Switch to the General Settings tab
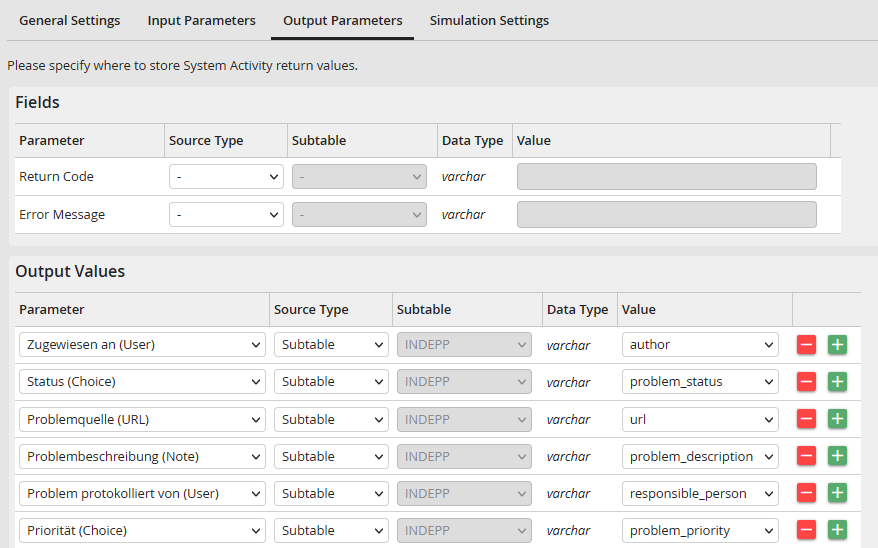The image size is (878, 548). pos(69,21)
